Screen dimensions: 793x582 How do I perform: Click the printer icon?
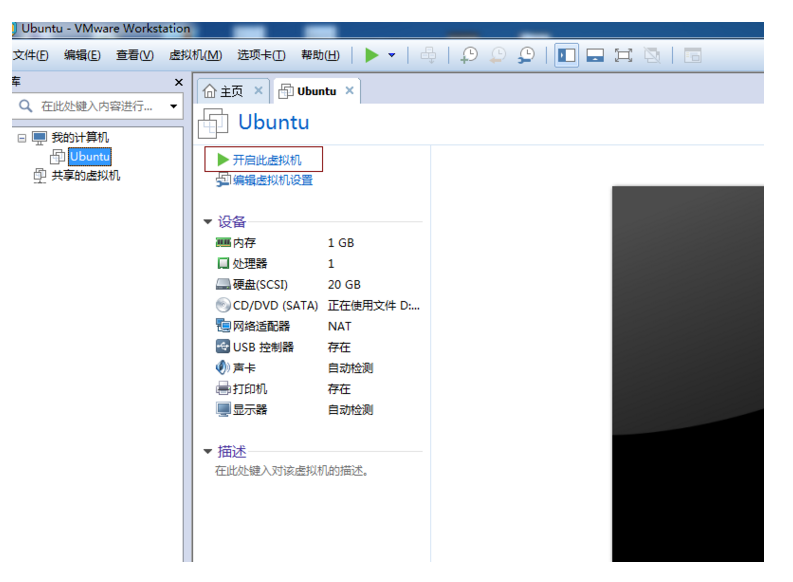(x=223, y=388)
